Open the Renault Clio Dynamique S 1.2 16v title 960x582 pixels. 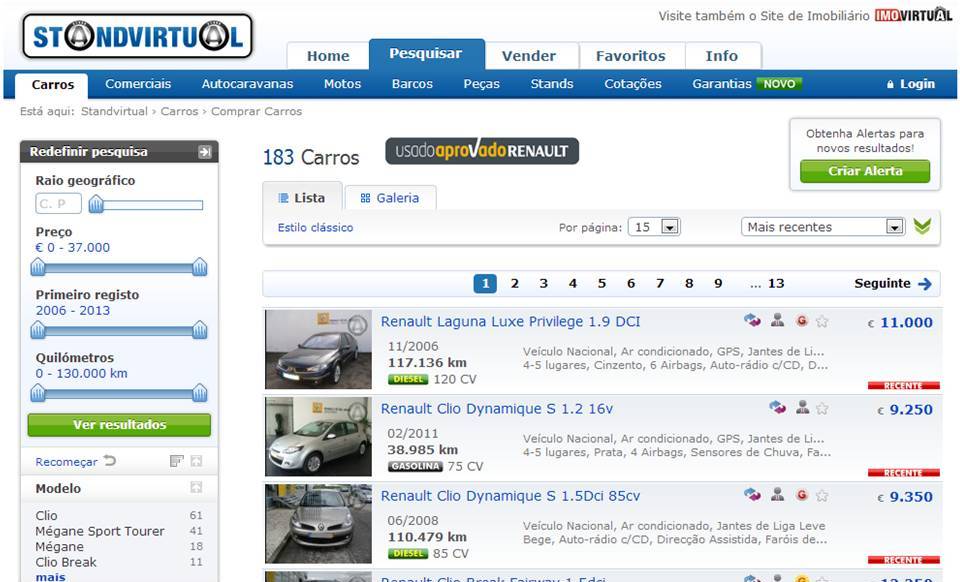(x=497, y=408)
